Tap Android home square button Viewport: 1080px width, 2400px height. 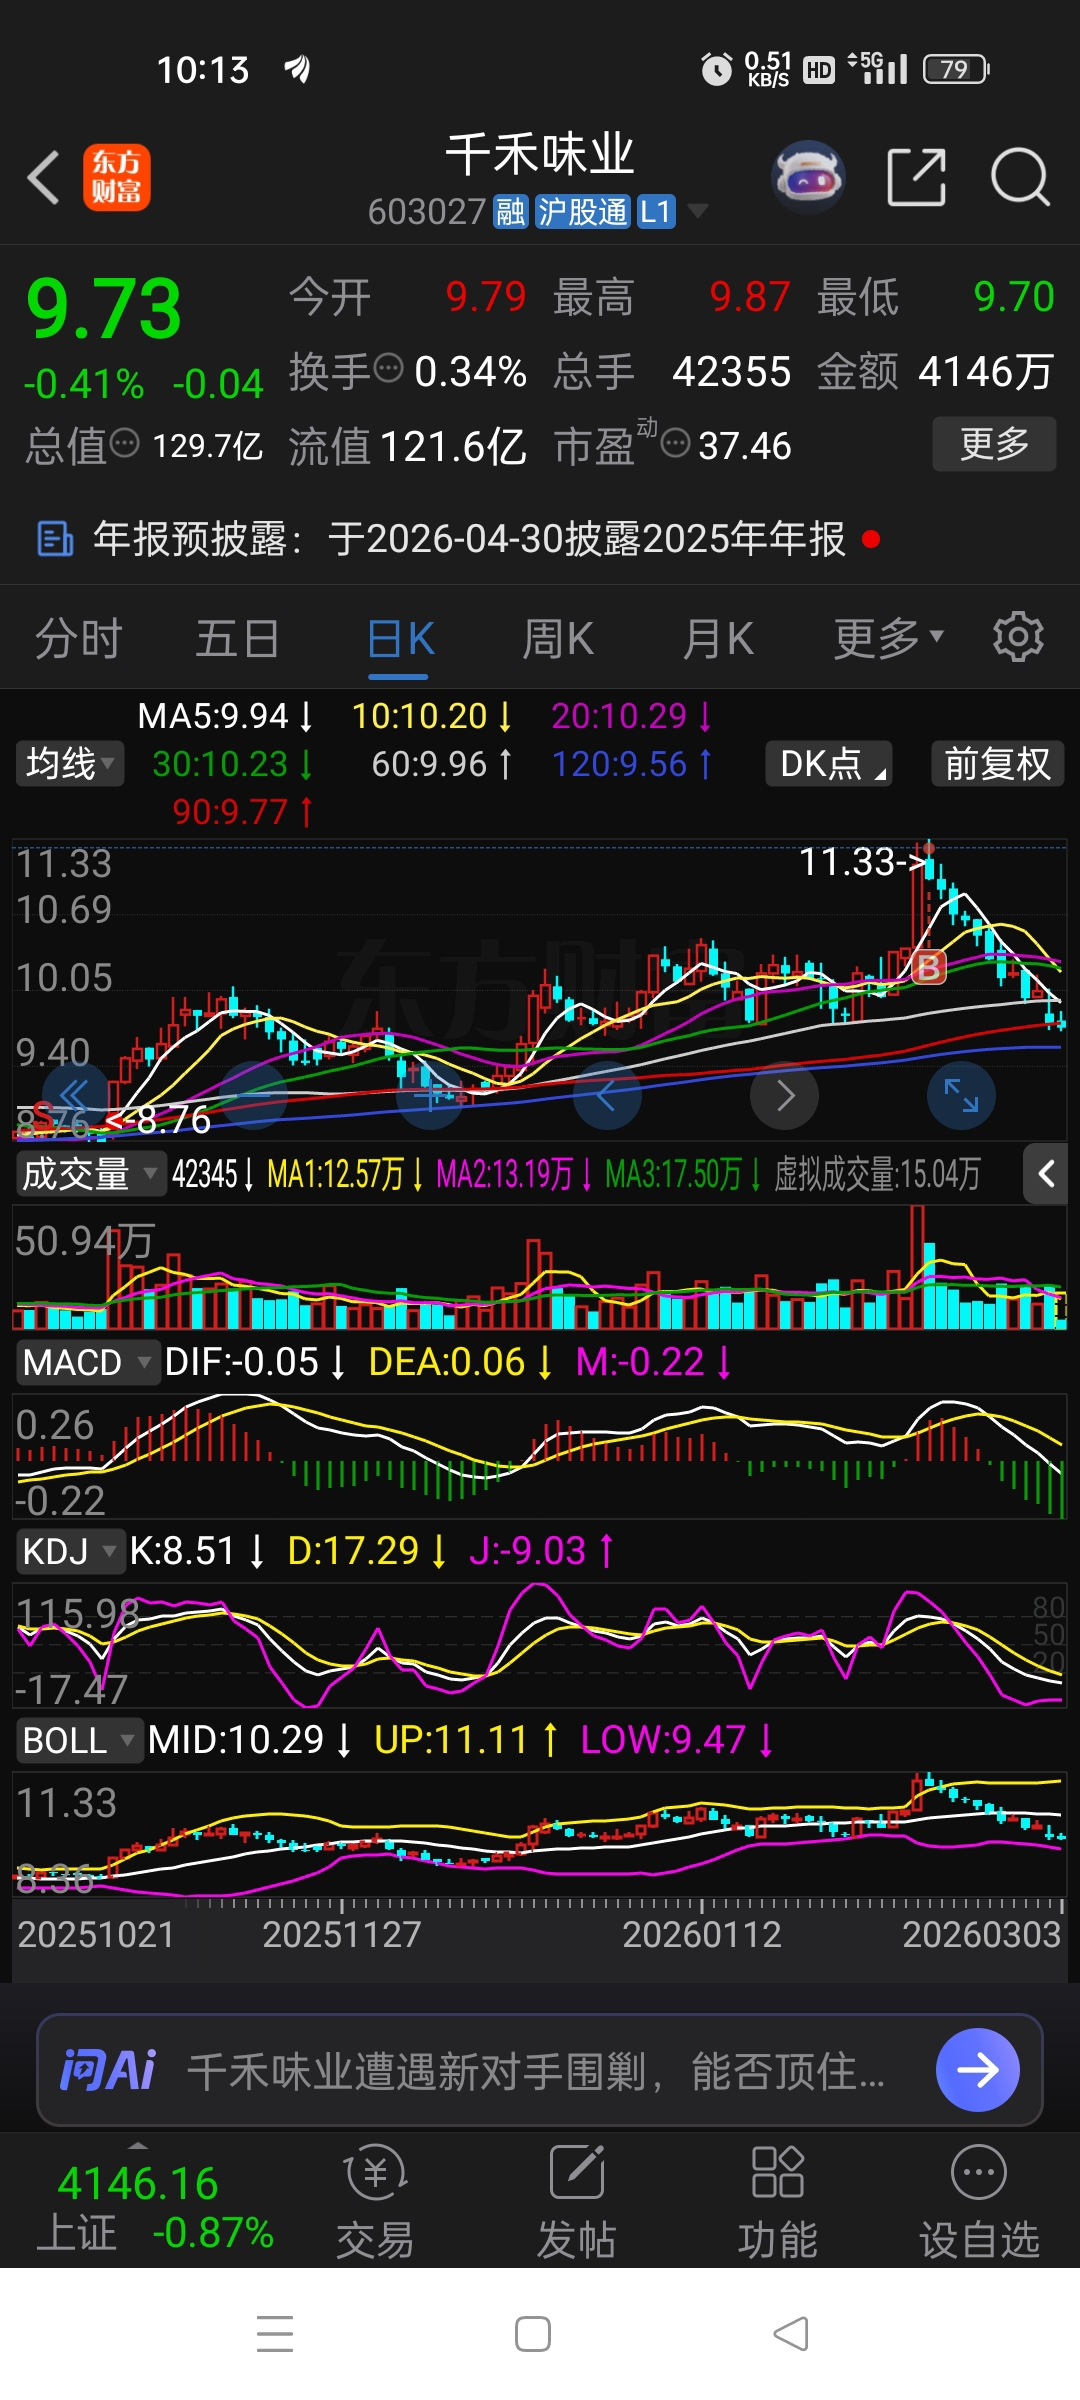click(532, 2334)
